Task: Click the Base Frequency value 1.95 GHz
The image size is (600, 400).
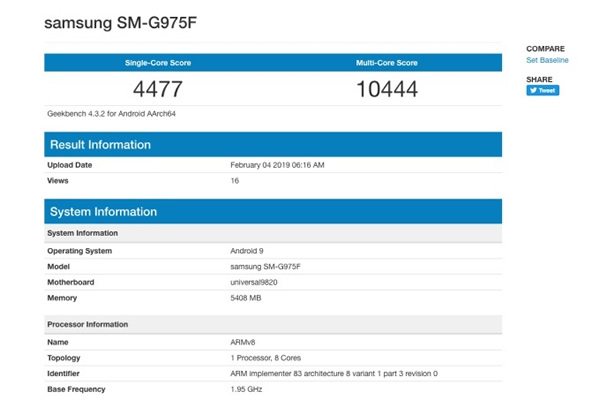Action: [247, 389]
